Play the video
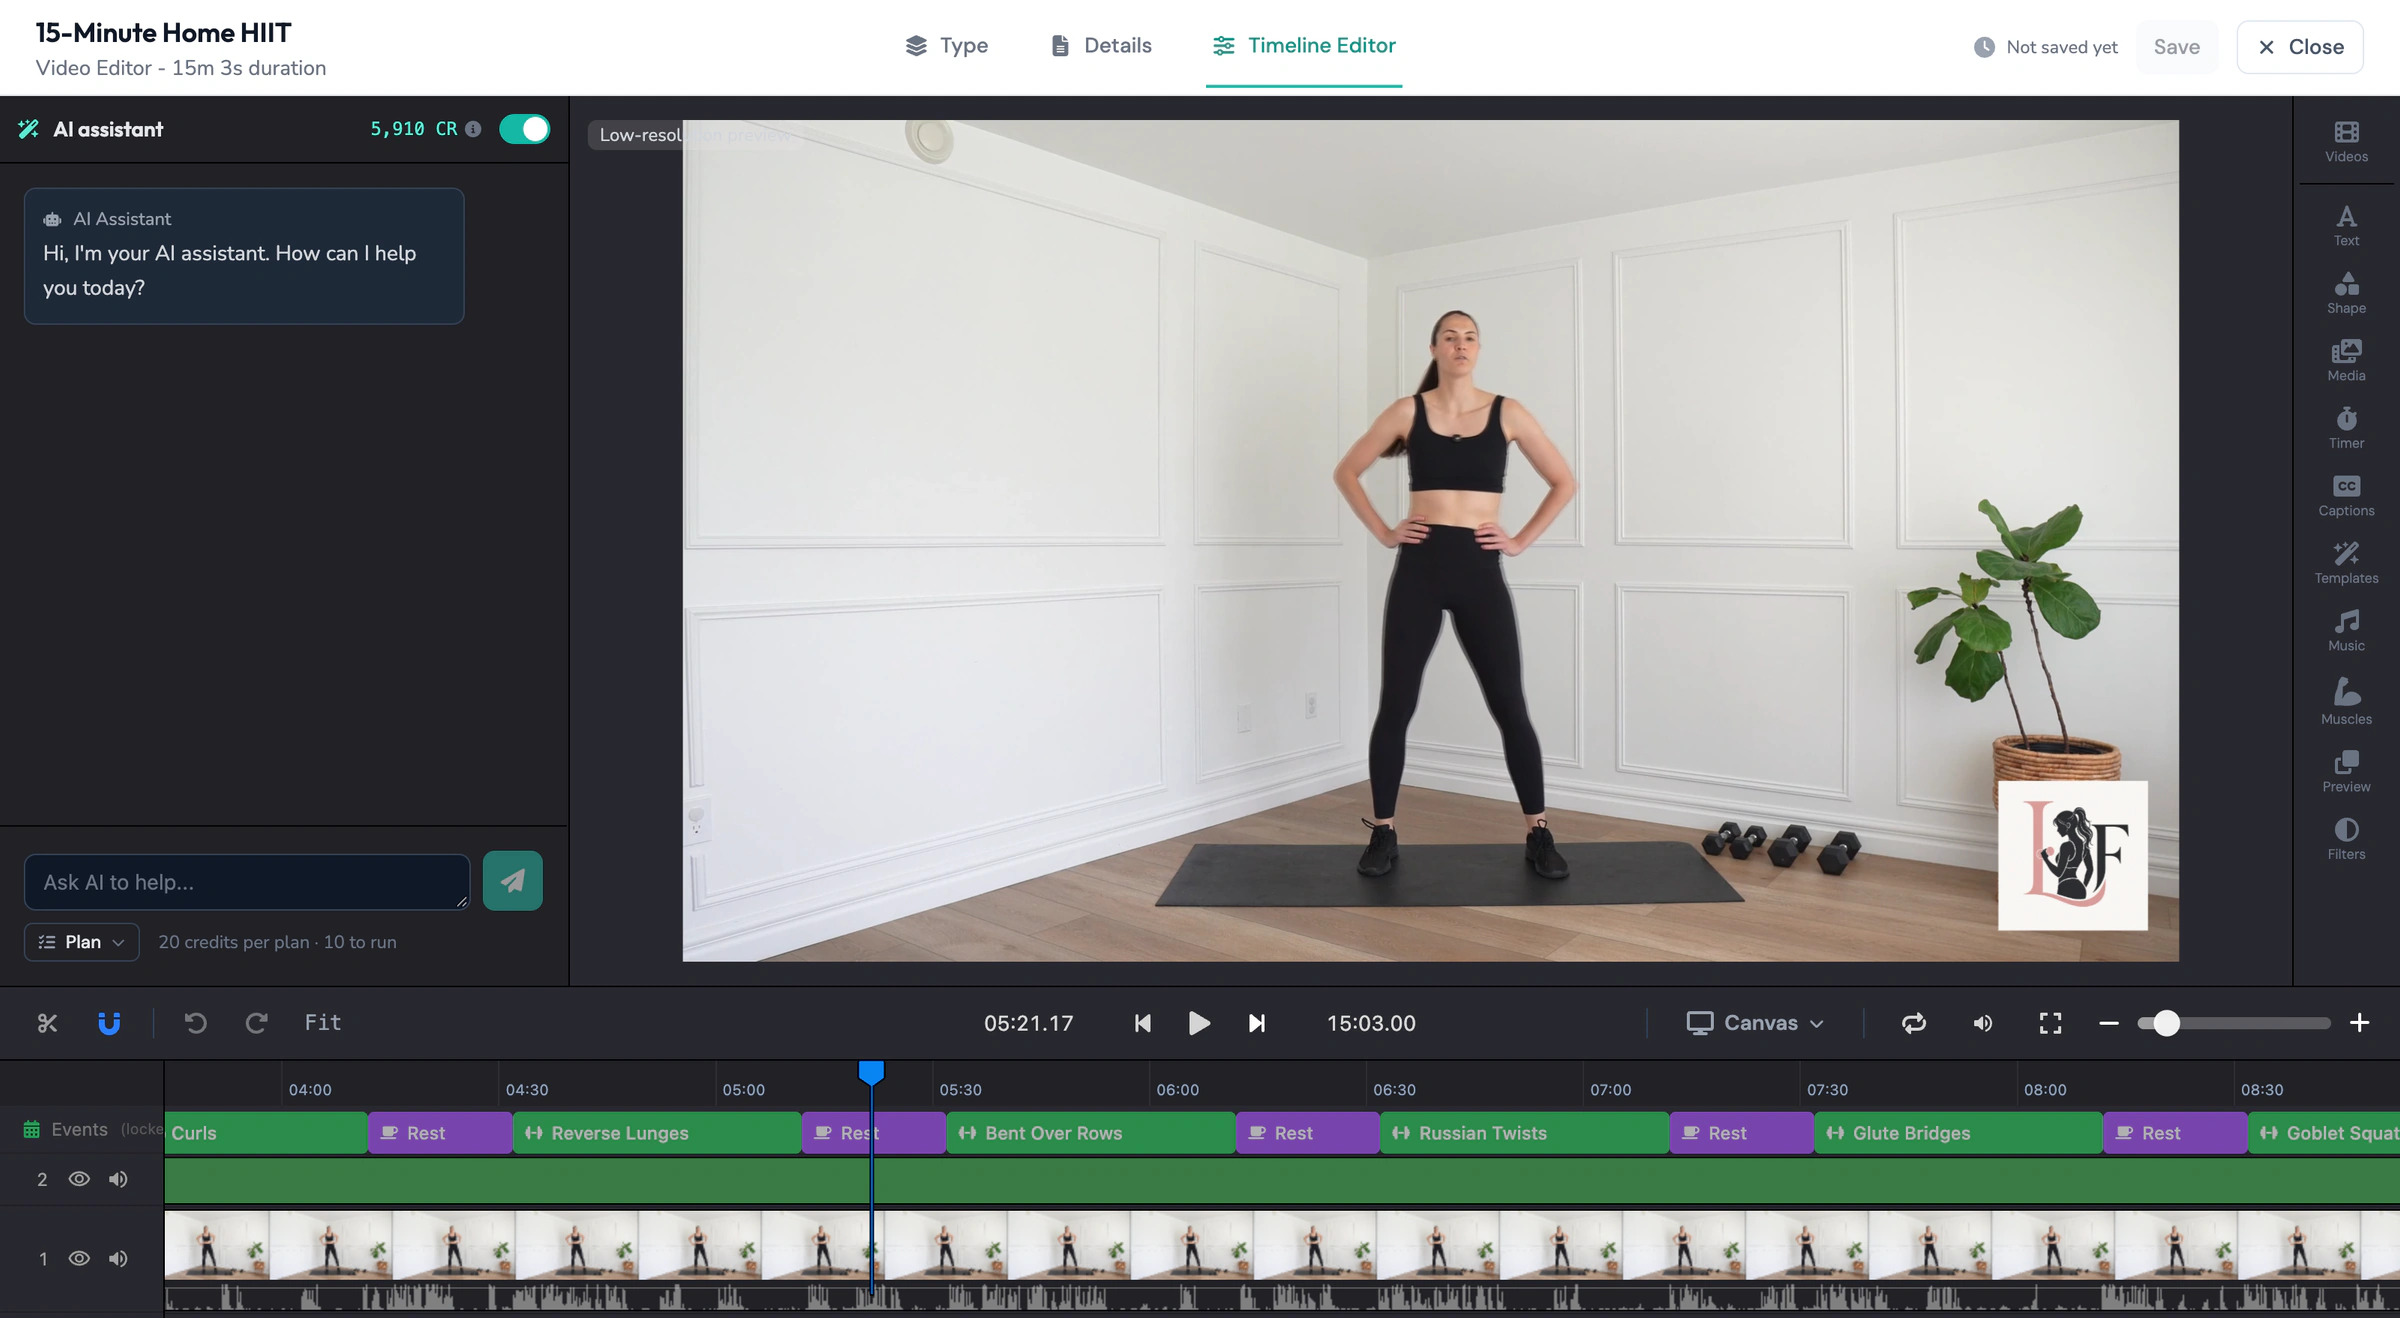Image resolution: width=2400 pixels, height=1318 pixels. [x=1199, y=1023]
